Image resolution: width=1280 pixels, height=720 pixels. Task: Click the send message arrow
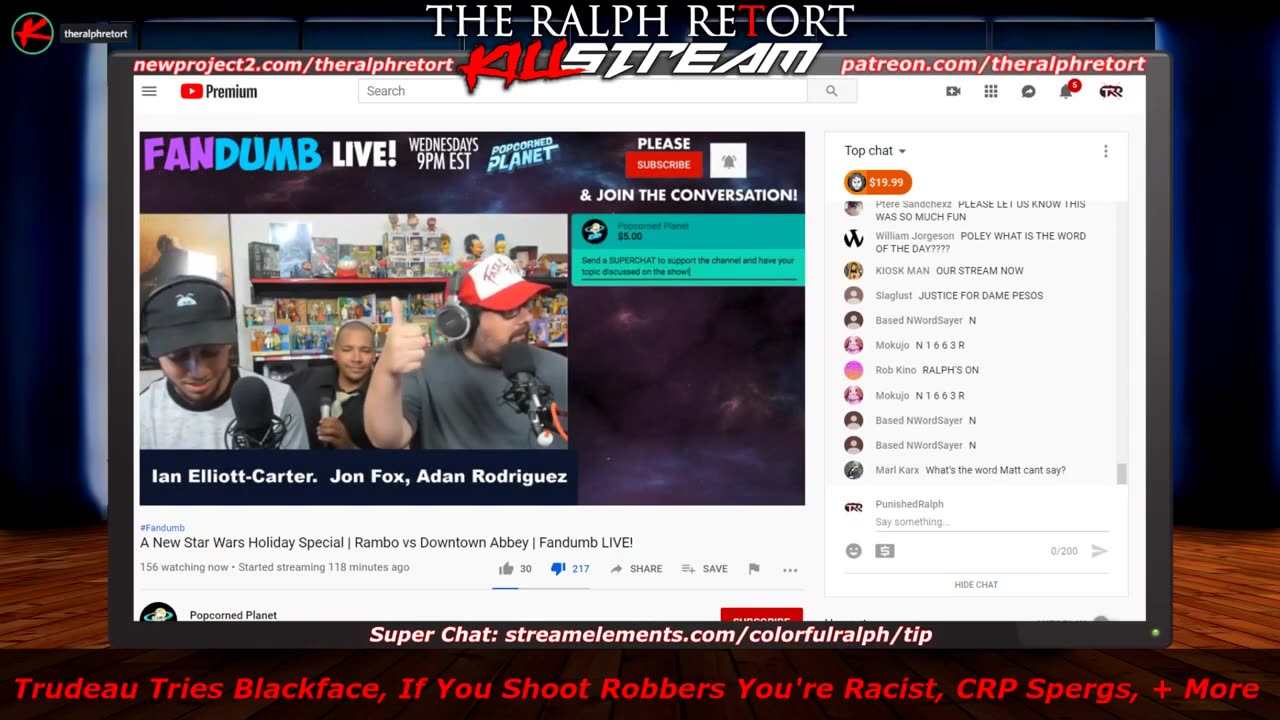pos(1099,551)
